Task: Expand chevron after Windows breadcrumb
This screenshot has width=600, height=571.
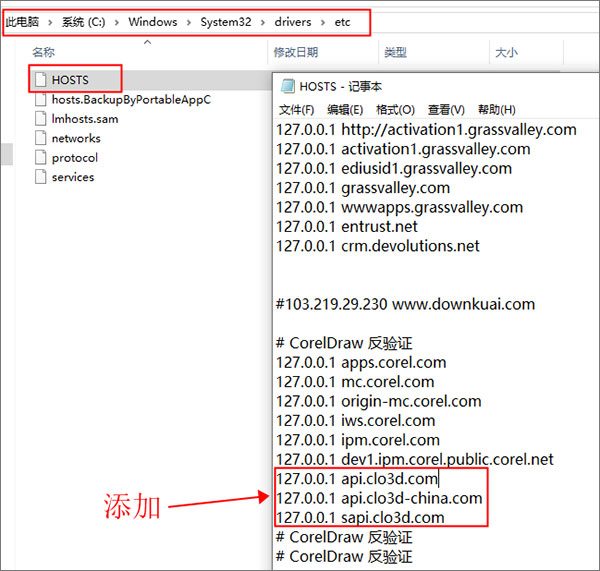Action: (x=189, y=23)
